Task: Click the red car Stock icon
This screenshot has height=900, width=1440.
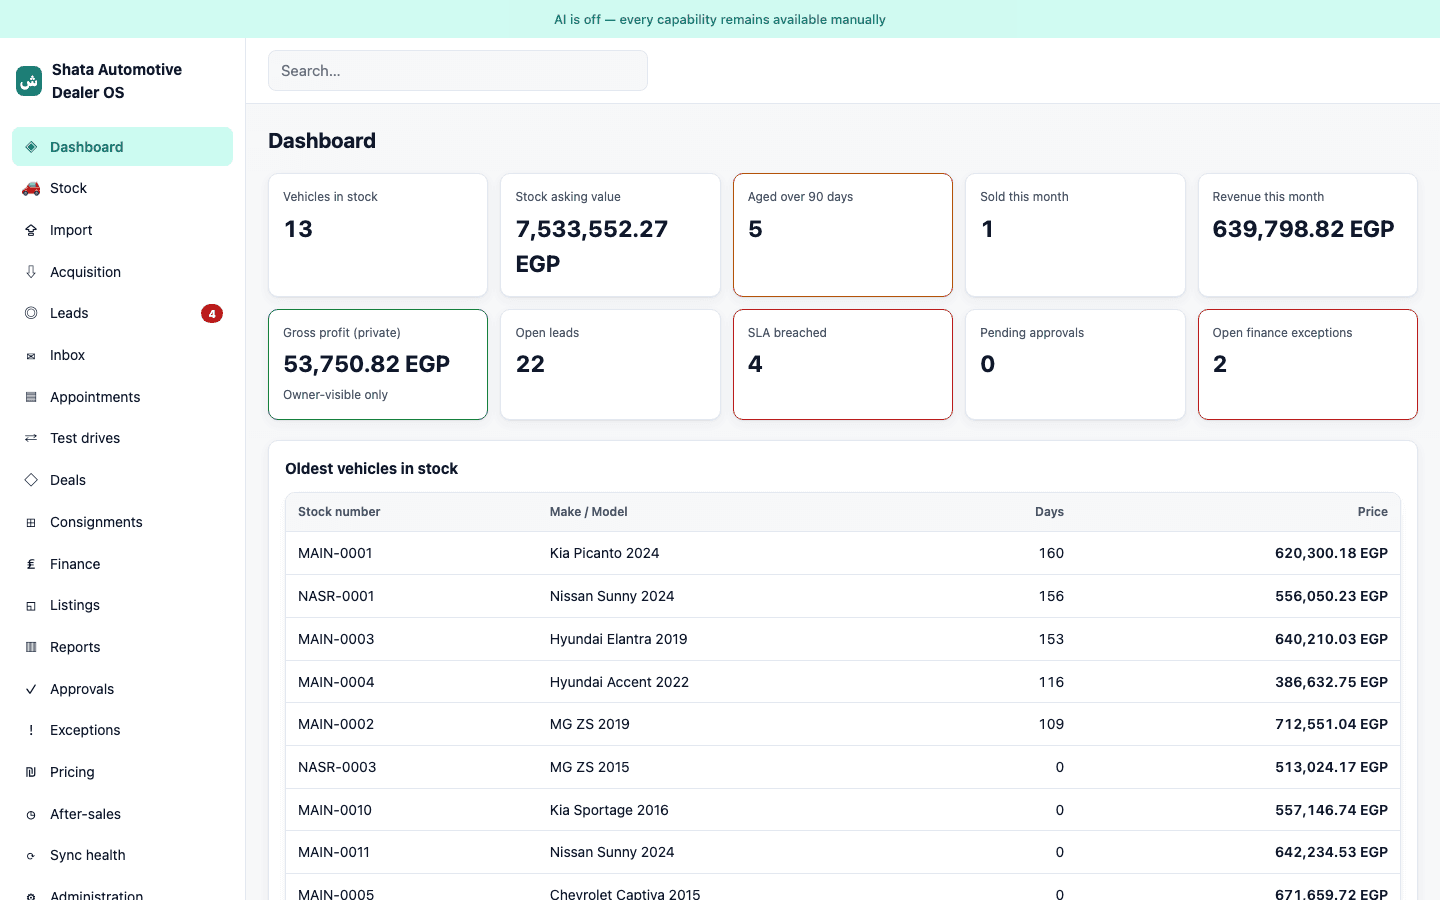Action: [x=31, y=188]
